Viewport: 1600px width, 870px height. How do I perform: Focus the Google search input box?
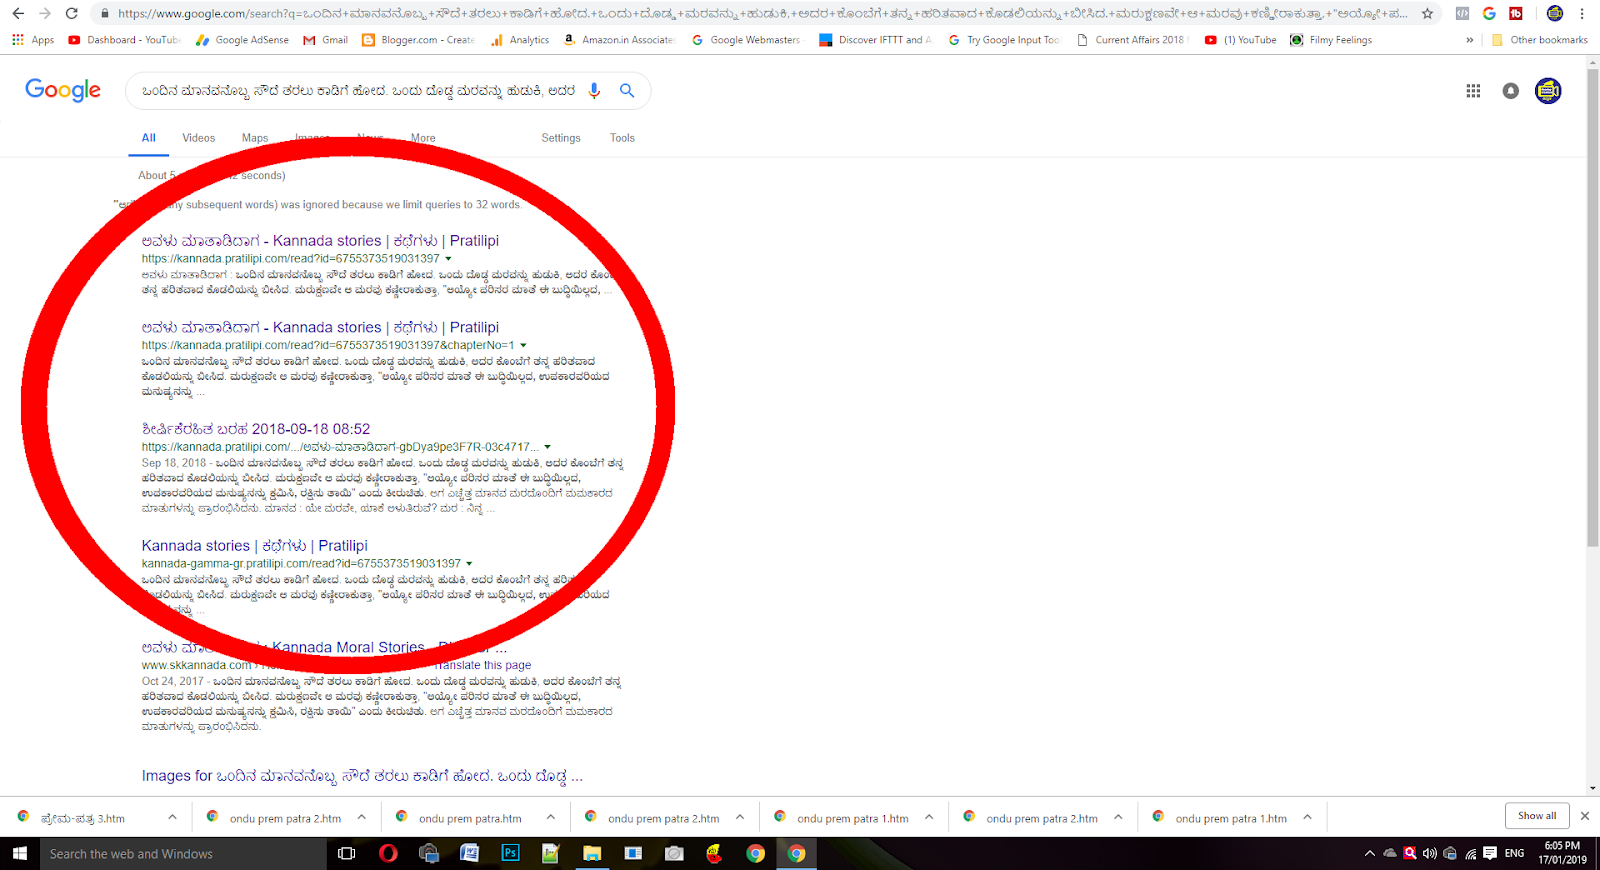[358, 91]
